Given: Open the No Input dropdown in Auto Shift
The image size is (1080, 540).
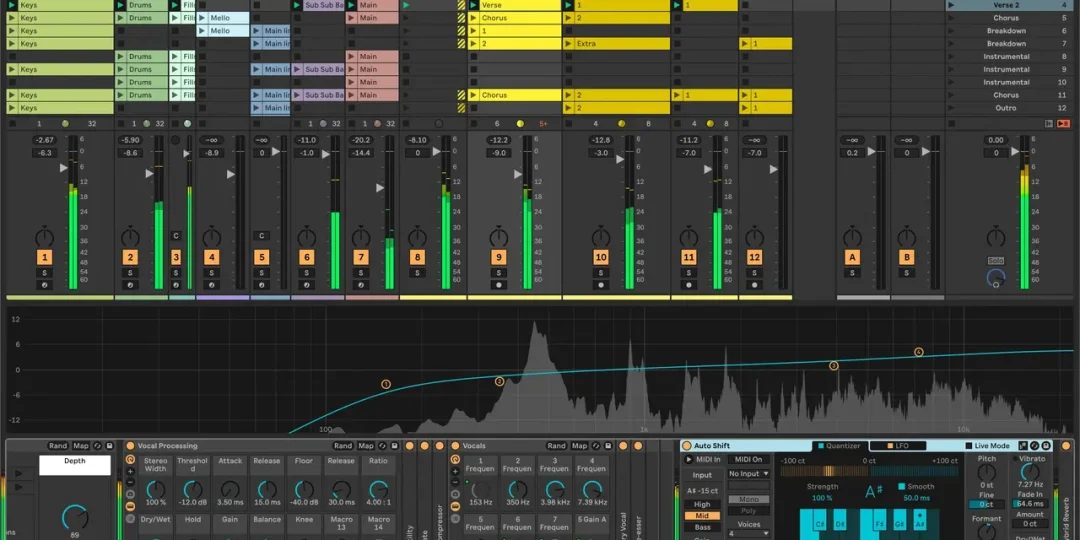Looking at the screenshot, I should (749, 474).
